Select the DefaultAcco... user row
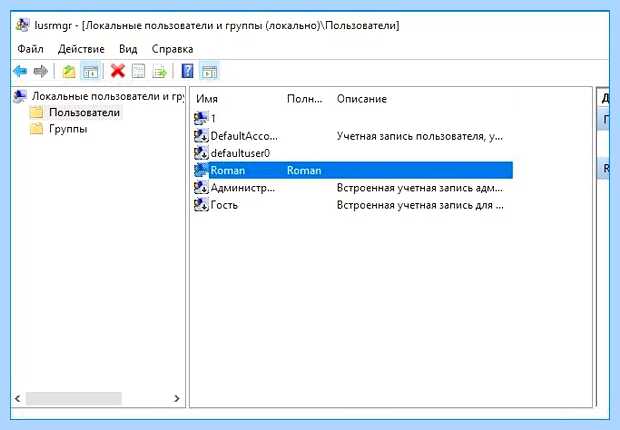 pos(244,136)
